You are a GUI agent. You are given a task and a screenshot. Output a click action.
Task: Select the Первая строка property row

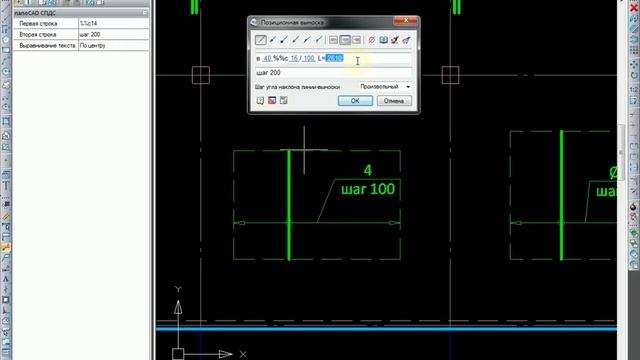[x=81, y=24]
